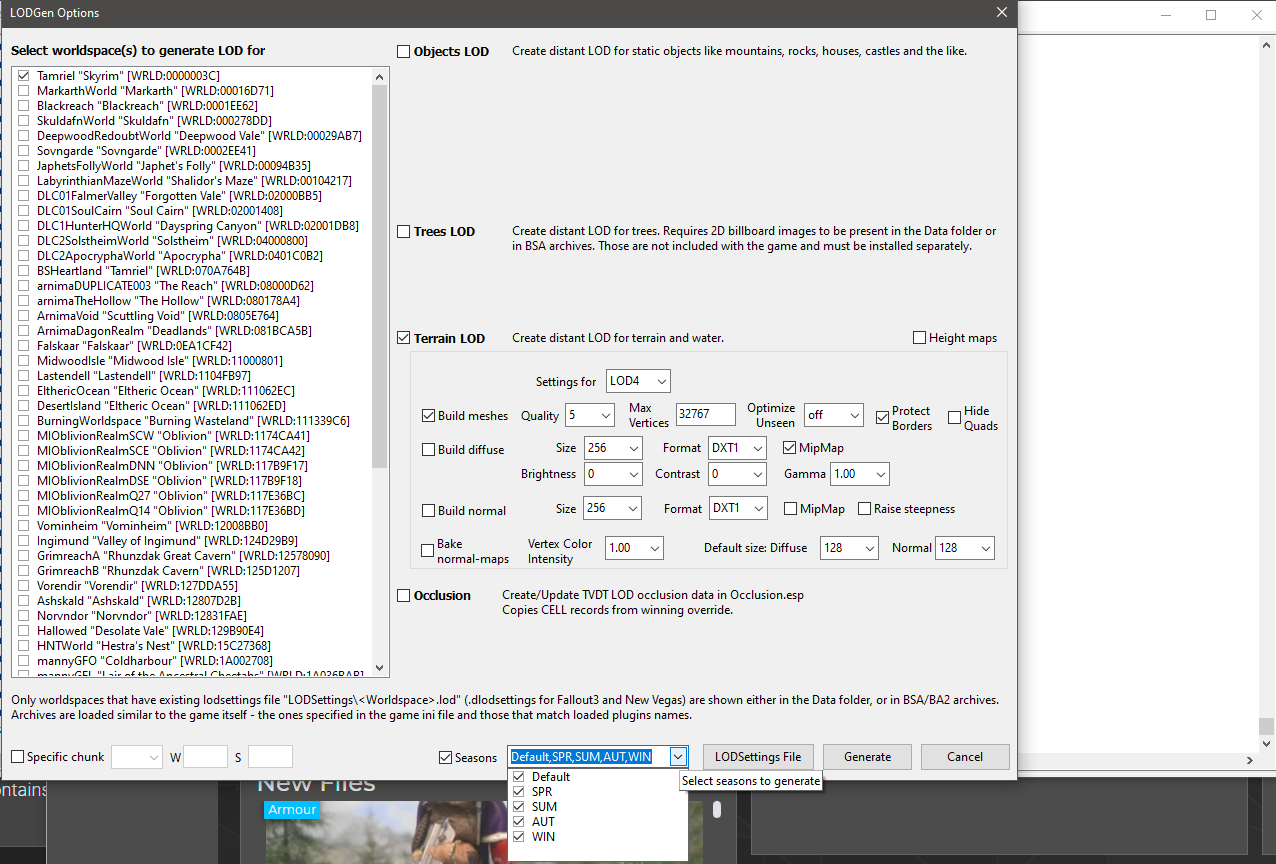Uncheck SUM in seasons list
Viewport: 1276px width, 864px height.
(x=518, y=807)
